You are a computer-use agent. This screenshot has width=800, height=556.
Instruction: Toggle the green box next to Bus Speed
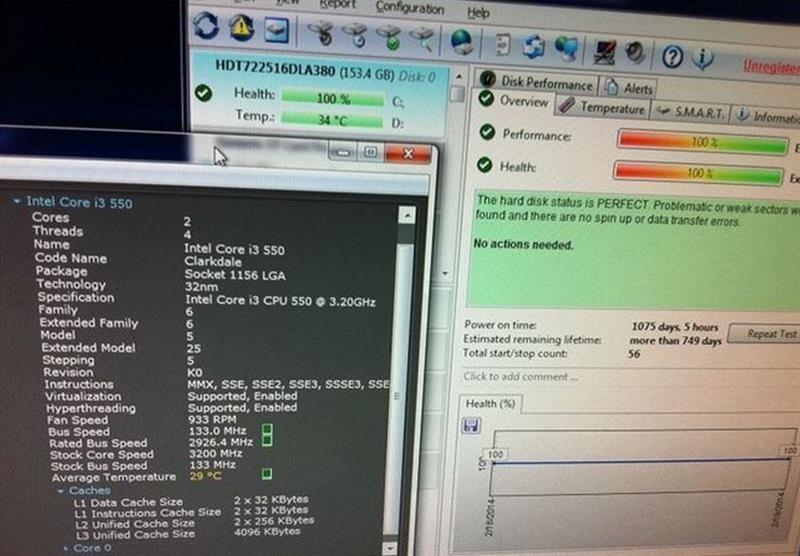click(x=267, y=428)
